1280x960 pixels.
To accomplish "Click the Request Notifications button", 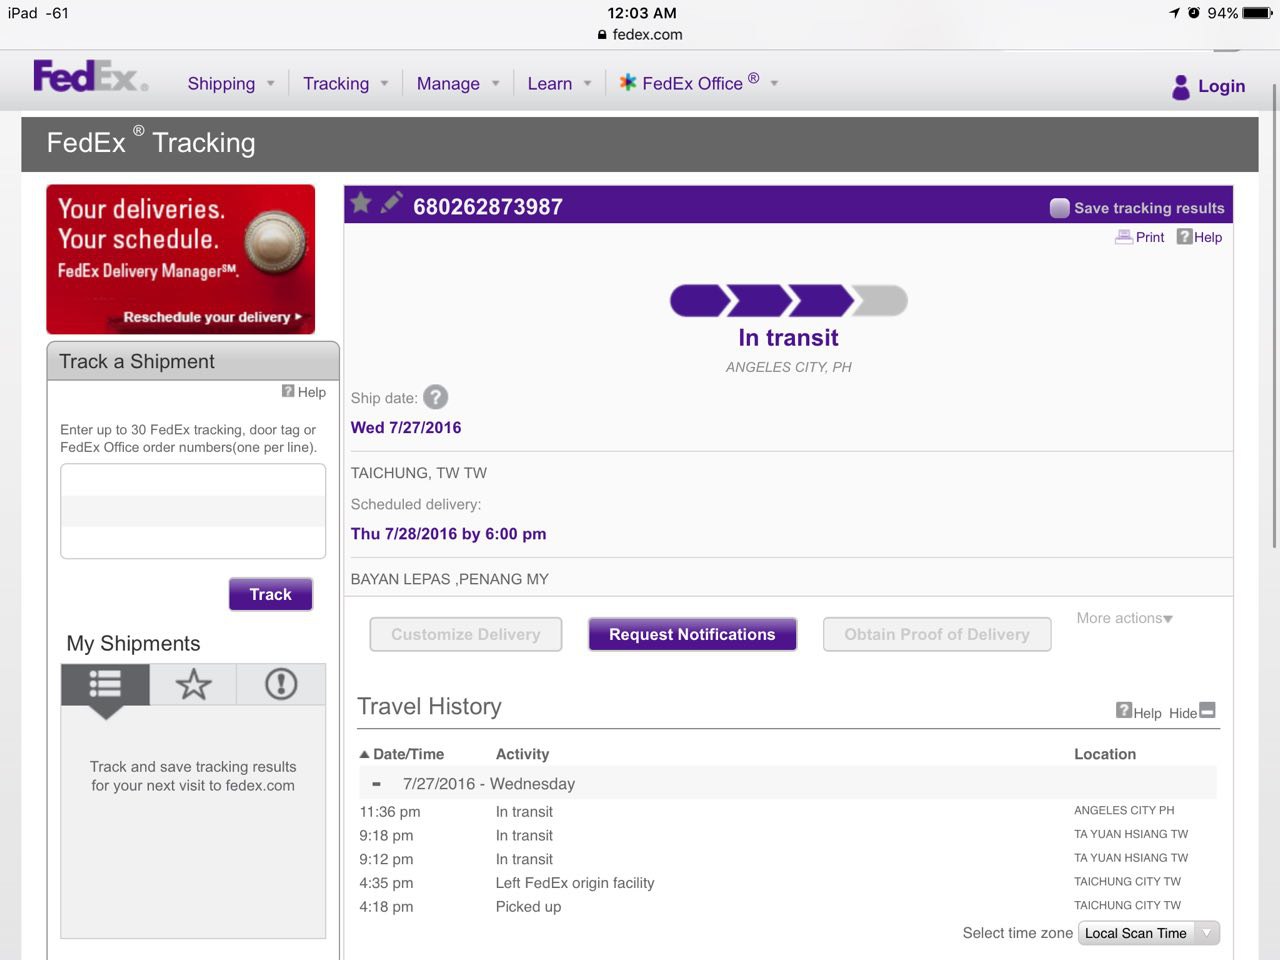I will (692, 635).
